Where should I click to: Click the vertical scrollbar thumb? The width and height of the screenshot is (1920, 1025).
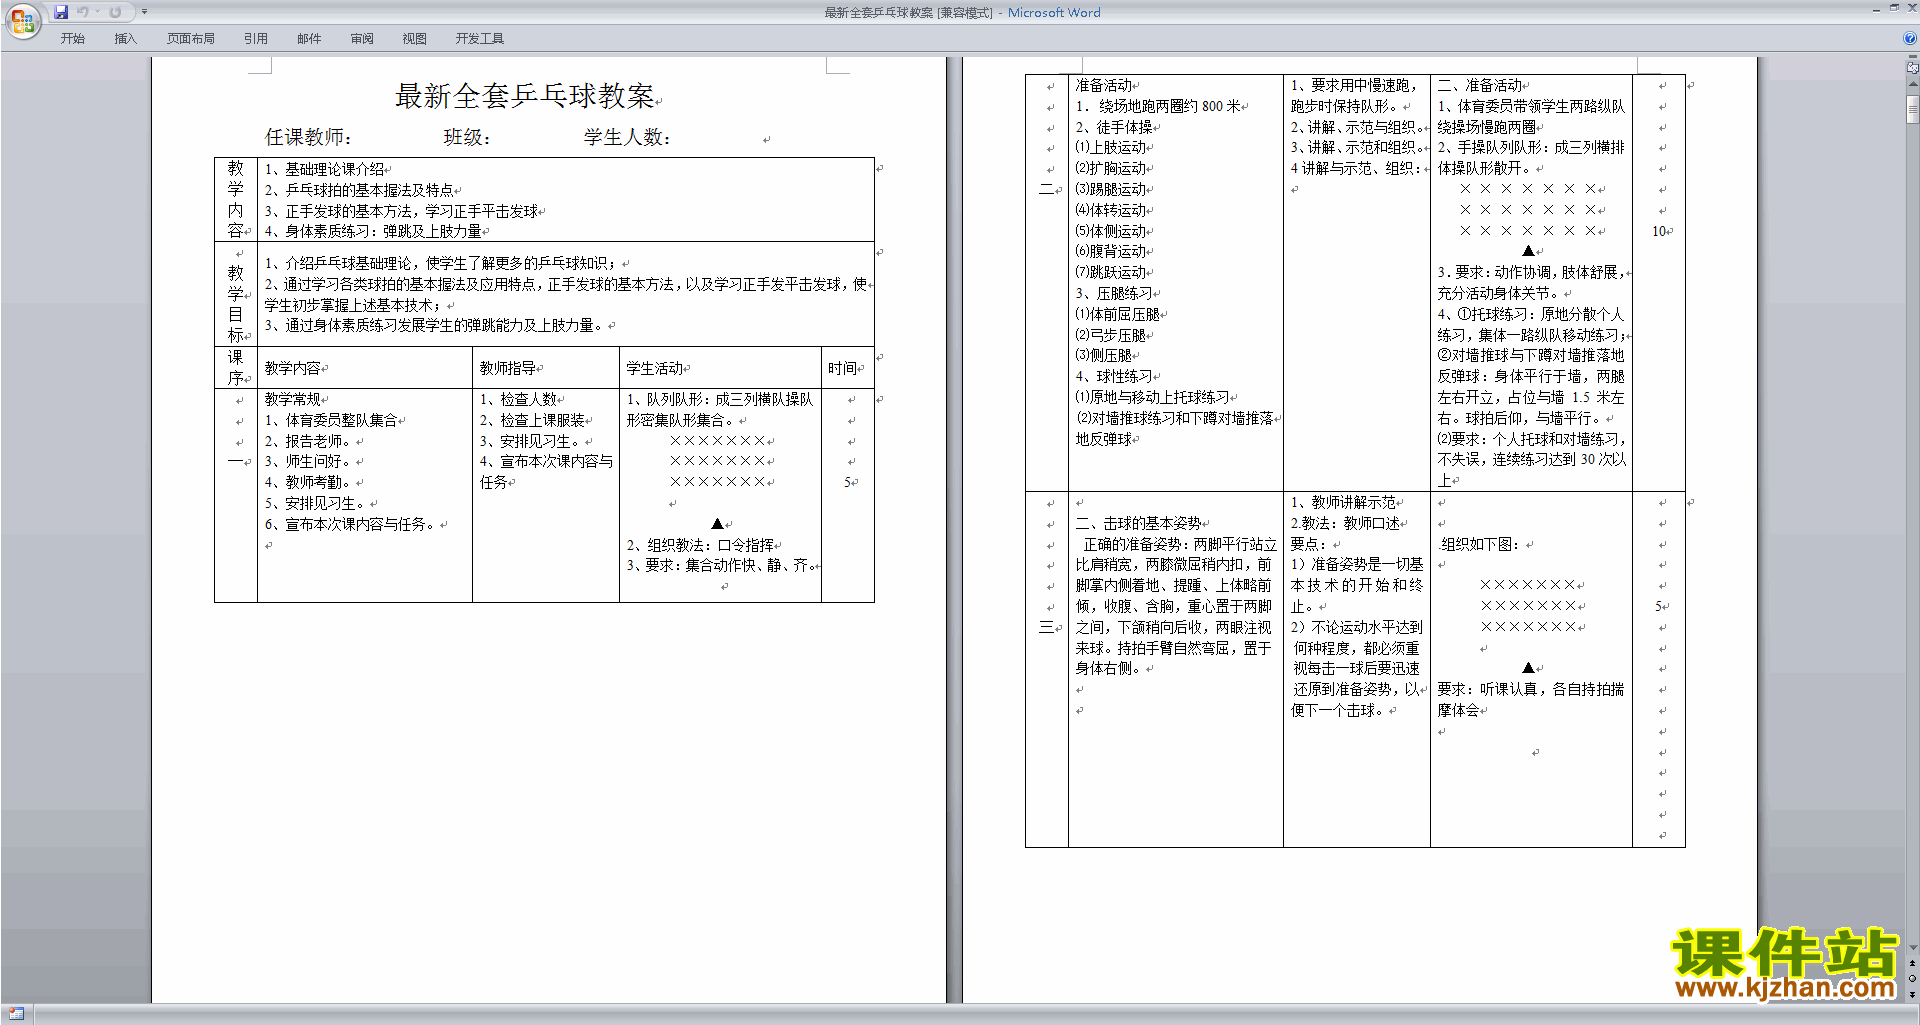point(1913,108)
